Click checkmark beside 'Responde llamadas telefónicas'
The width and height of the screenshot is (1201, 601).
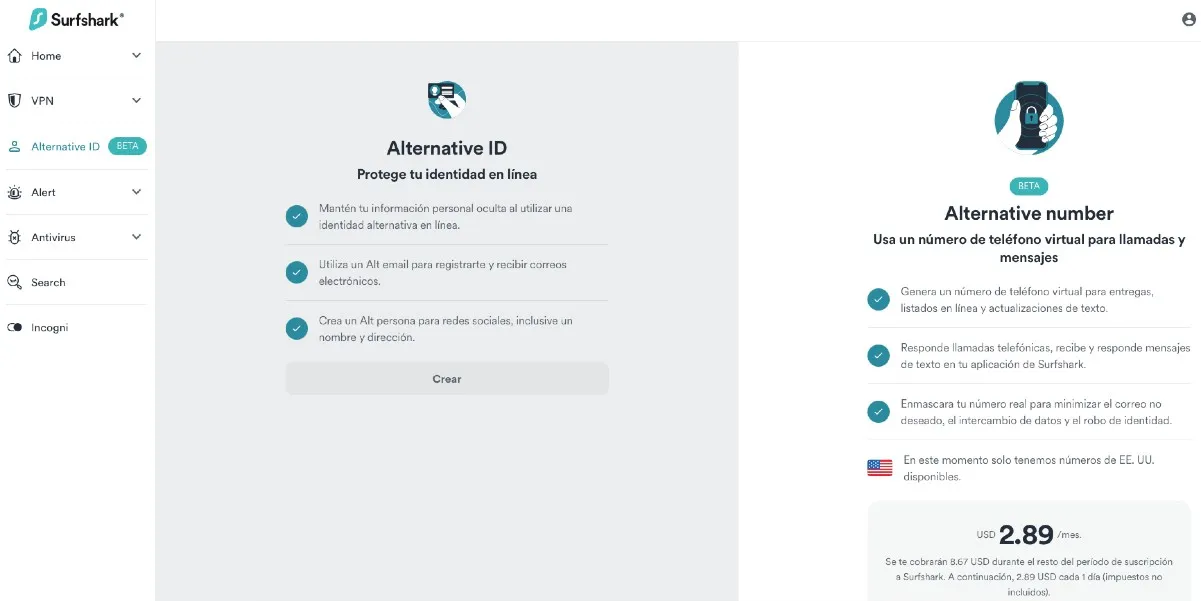pyautogui.click(x=878, y=355)
